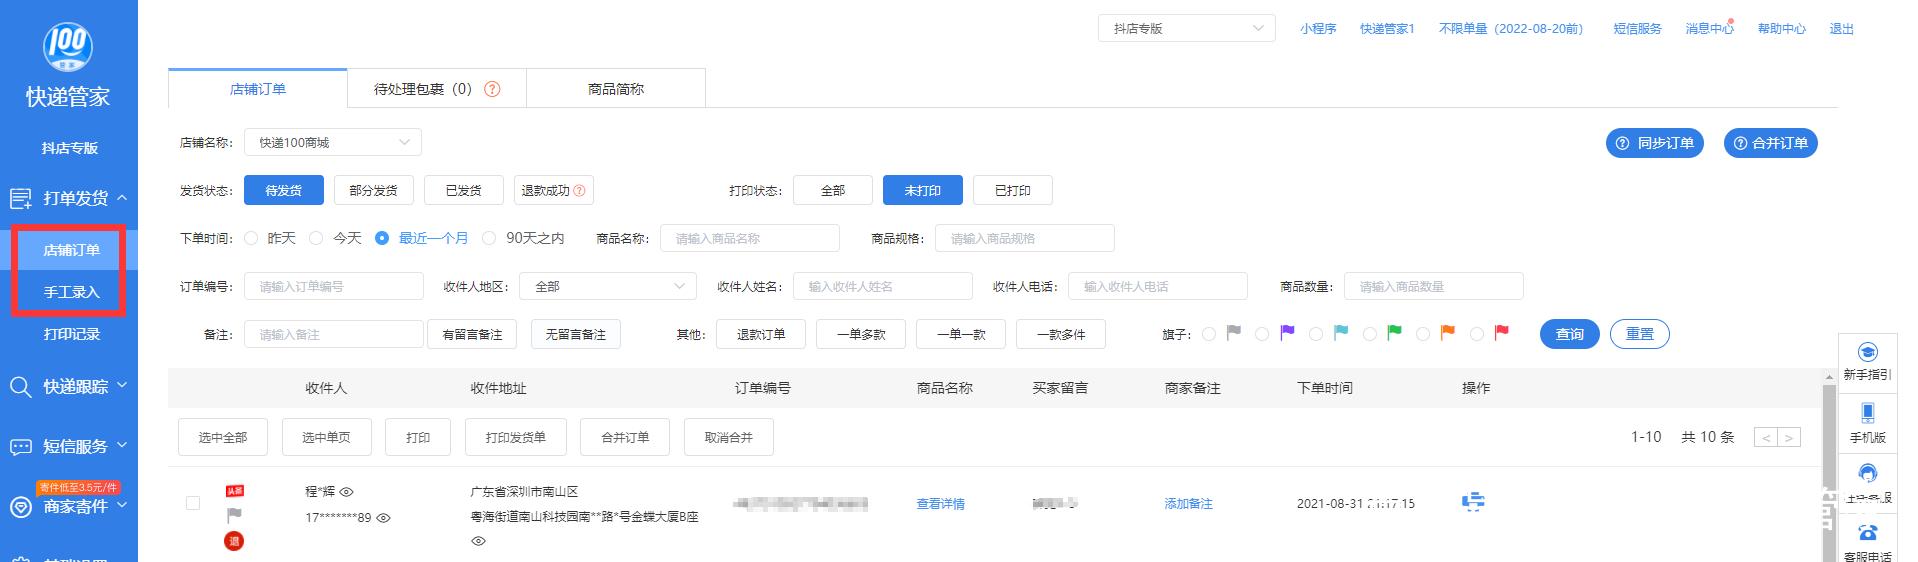The width and height of the screenshot is (1918, 562).
Task: Select 90天之内 order time radio
Action: tap(489, 238)
